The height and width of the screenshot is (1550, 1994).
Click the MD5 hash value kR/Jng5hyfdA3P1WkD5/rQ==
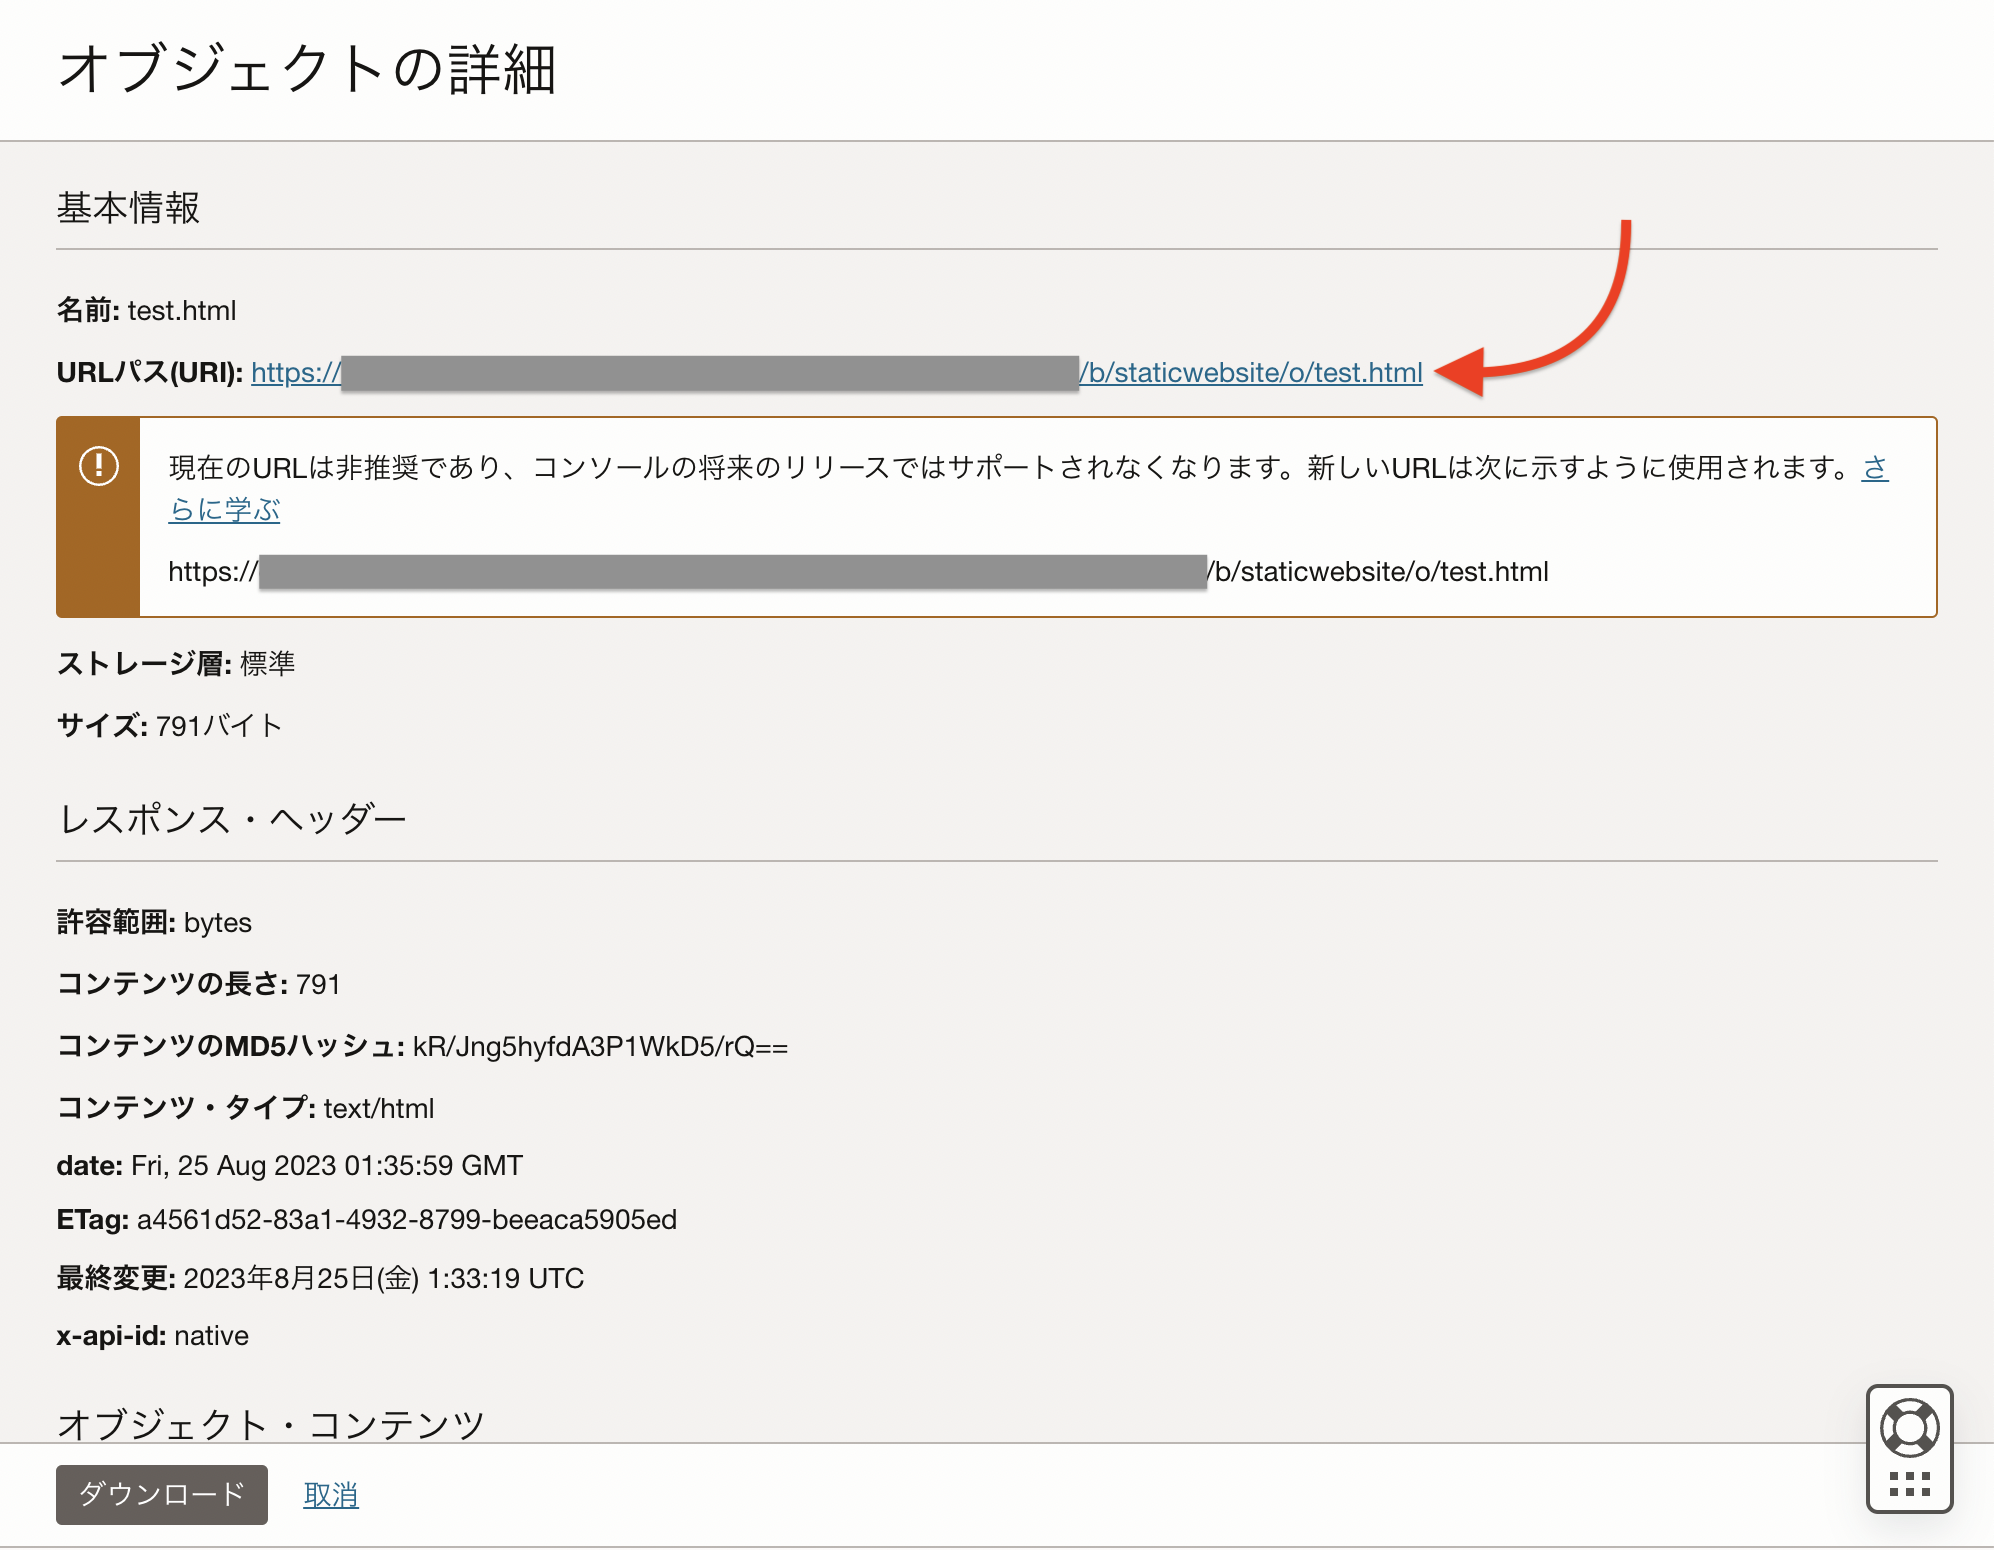[x=600, y=1047]
